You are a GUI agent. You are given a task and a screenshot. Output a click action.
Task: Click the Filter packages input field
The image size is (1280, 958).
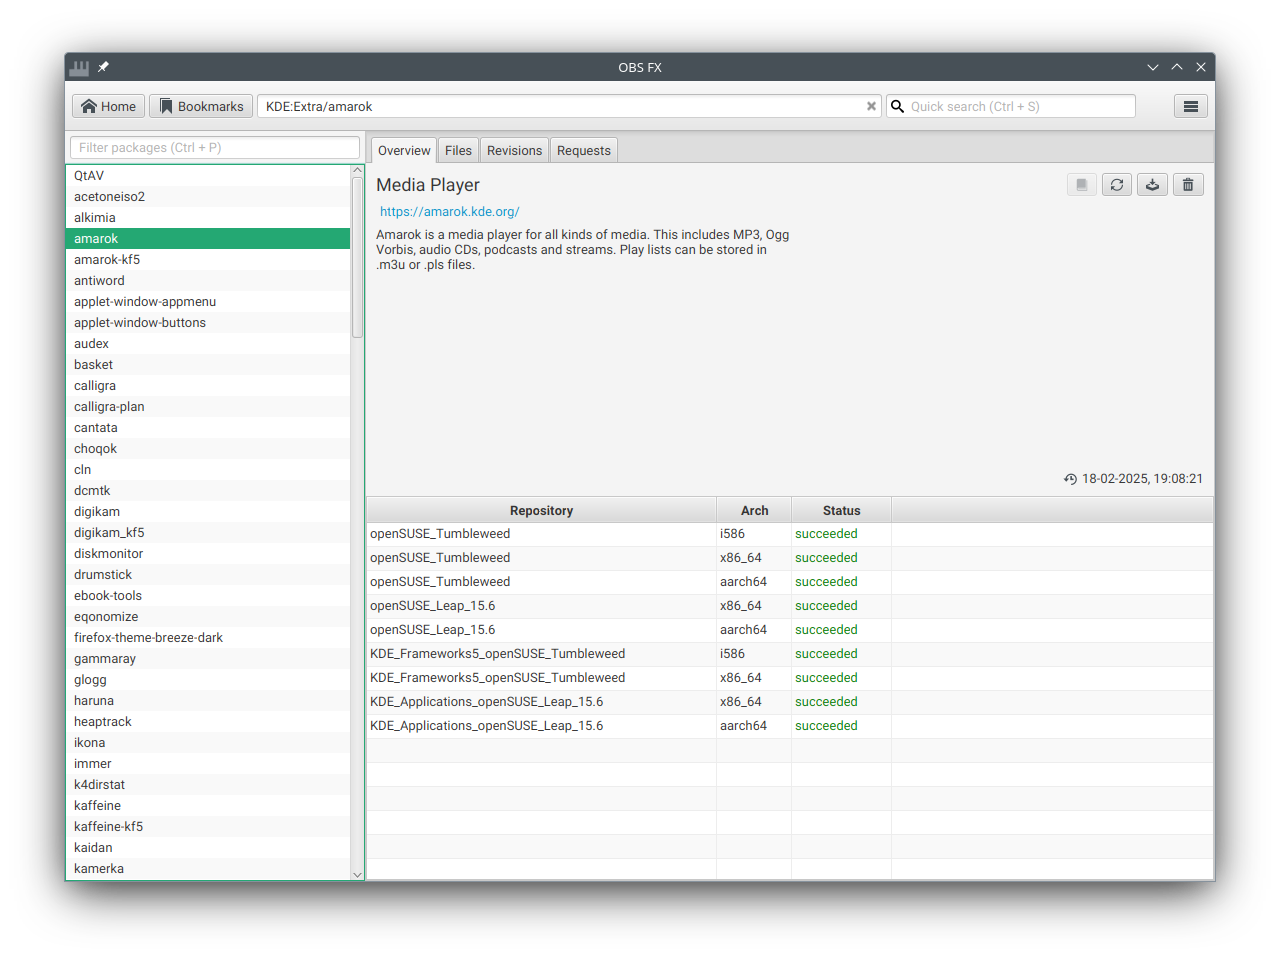pos(215,147)
